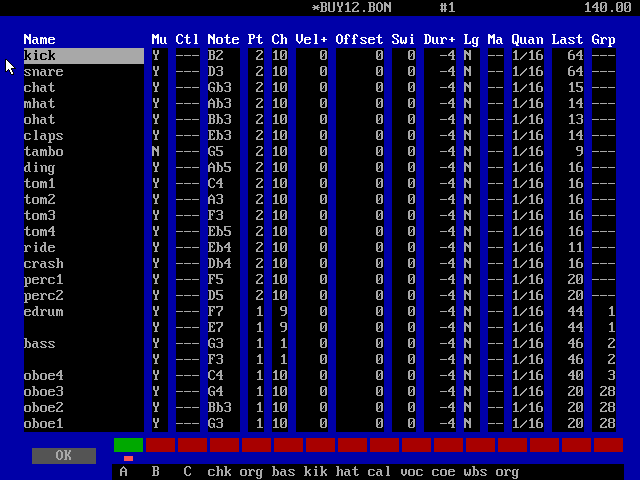Toggle the mute flag on ride track
The image size is (640, 480).
[160, 247]
